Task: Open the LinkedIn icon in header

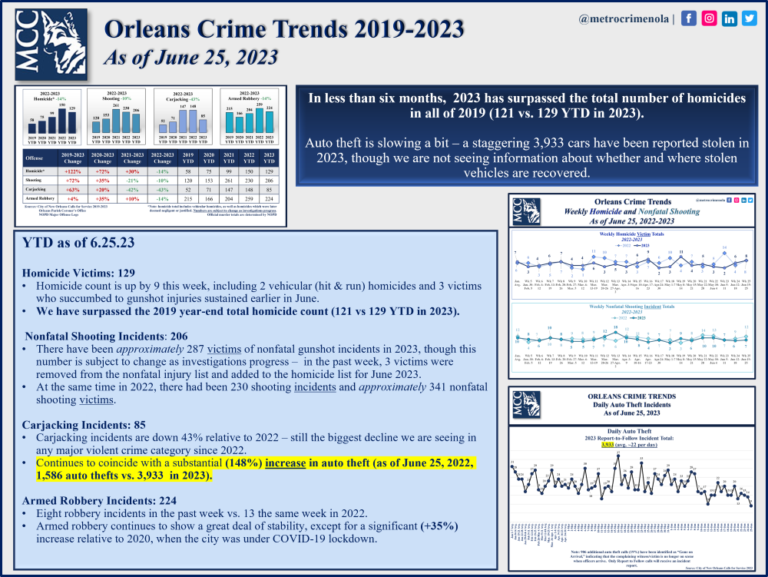Action: click(x=731, y=19)
